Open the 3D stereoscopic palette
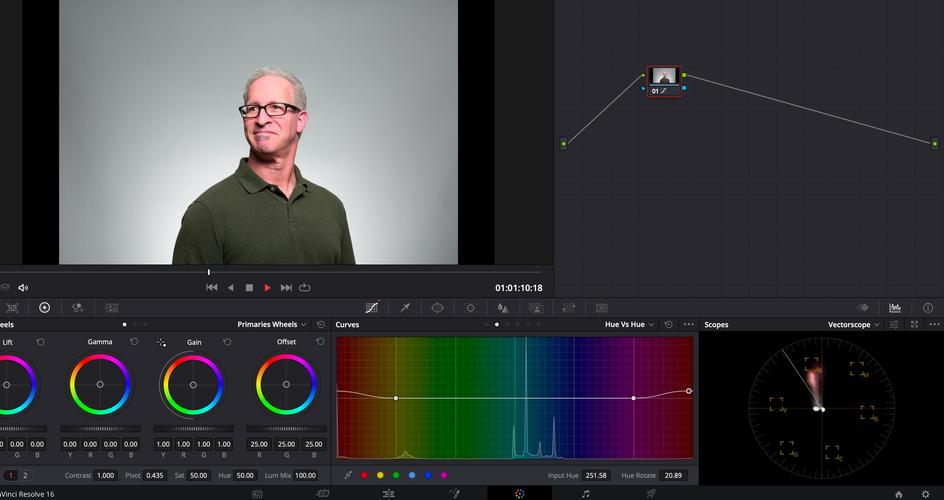Viewport: 944px width, 500px height. tap(601, 307)
